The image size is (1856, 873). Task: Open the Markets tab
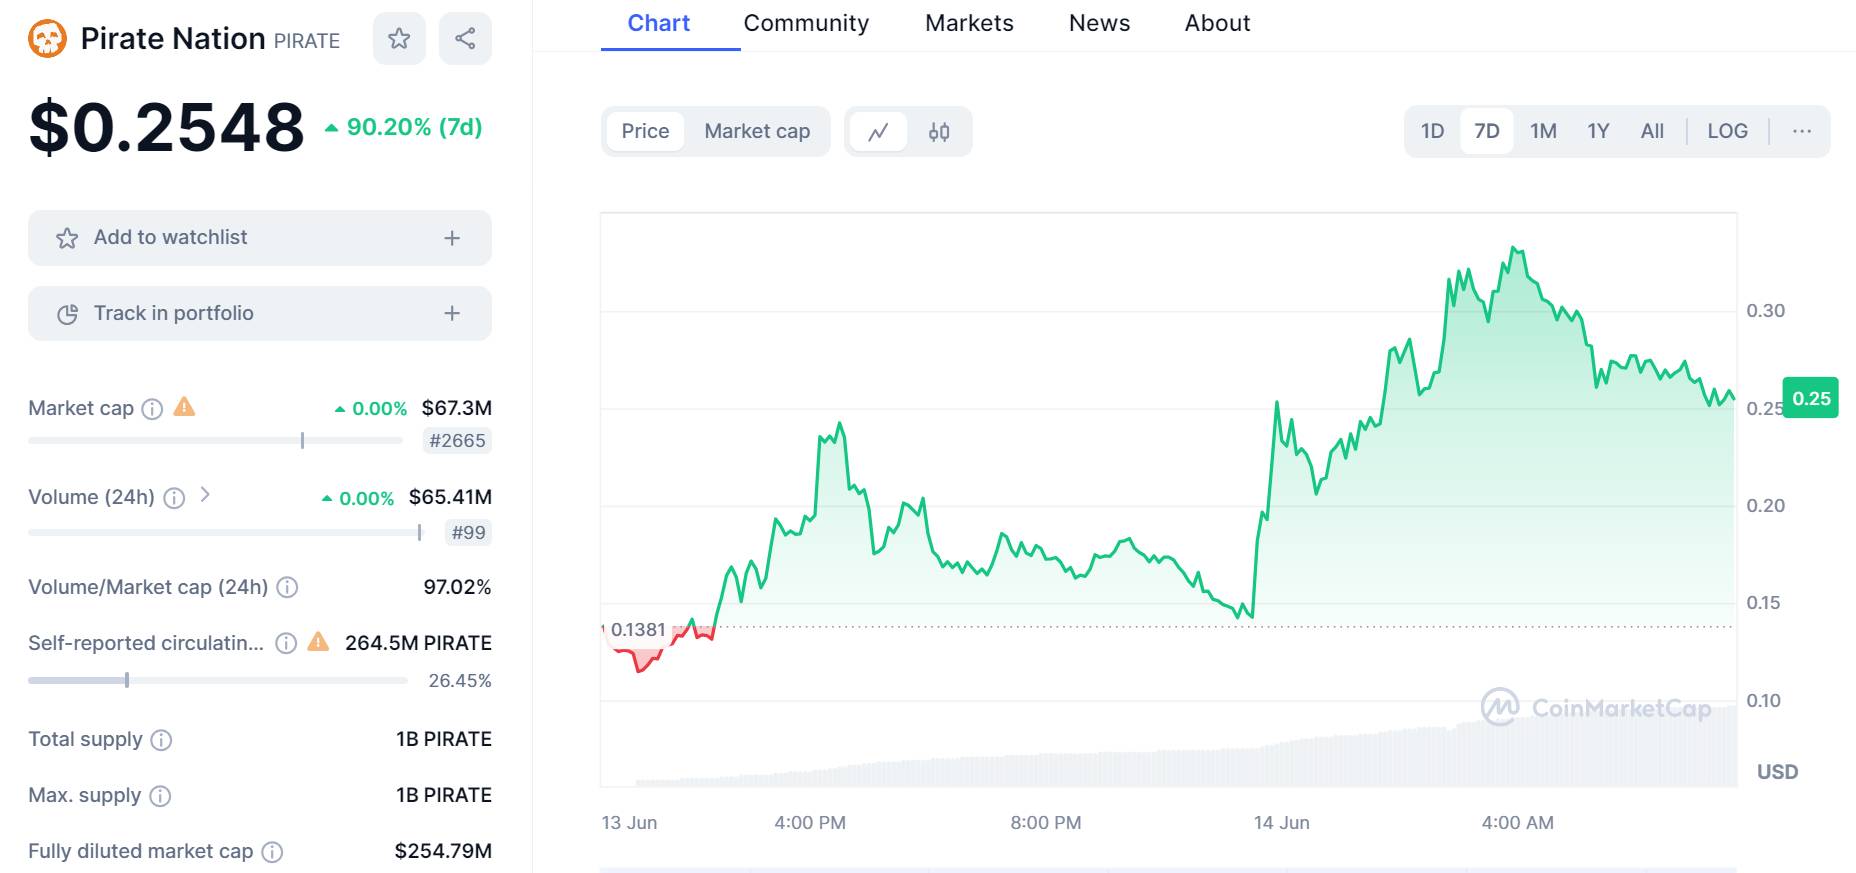(x=969, y=23)
